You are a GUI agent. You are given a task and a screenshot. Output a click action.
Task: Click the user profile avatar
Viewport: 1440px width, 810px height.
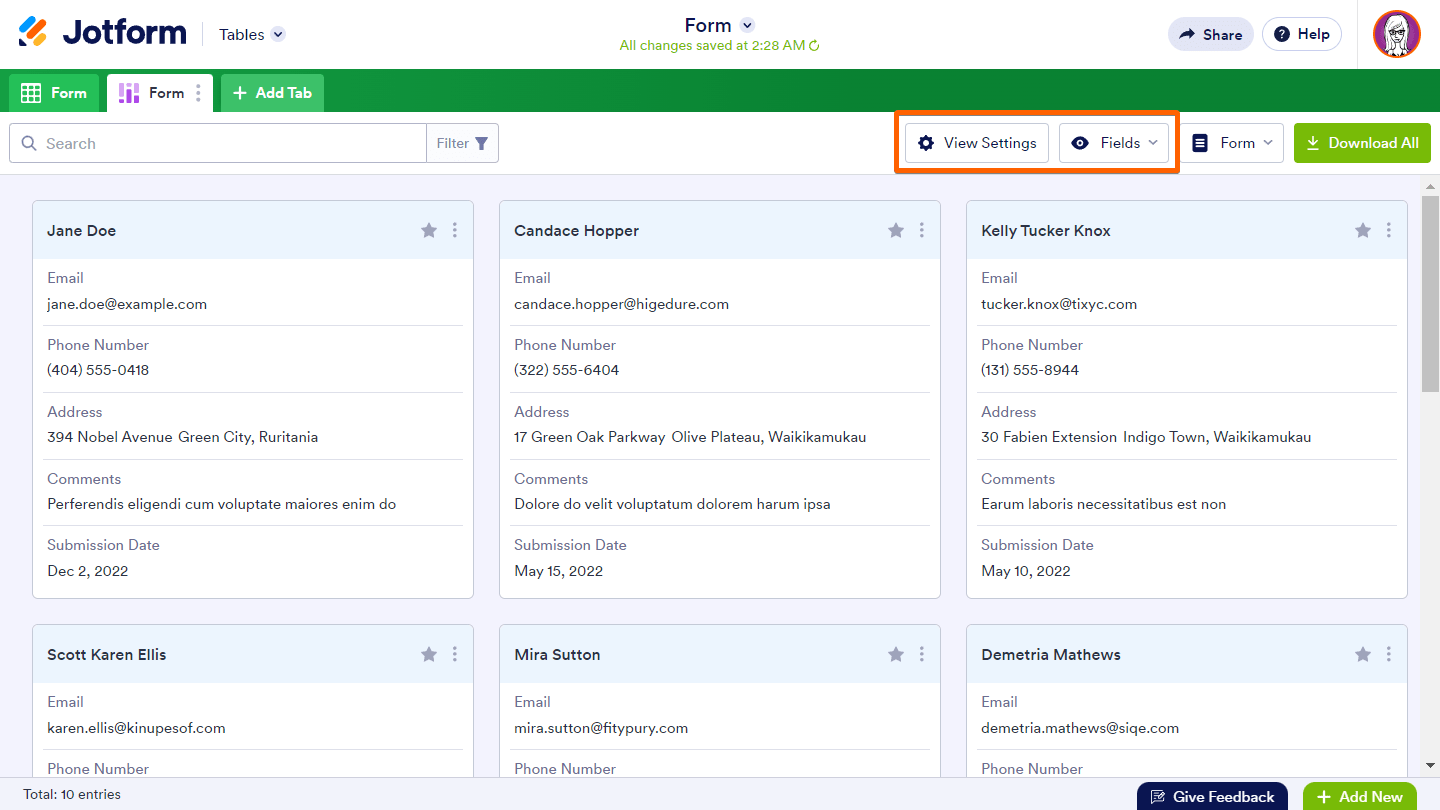[x=1396, y=34]
